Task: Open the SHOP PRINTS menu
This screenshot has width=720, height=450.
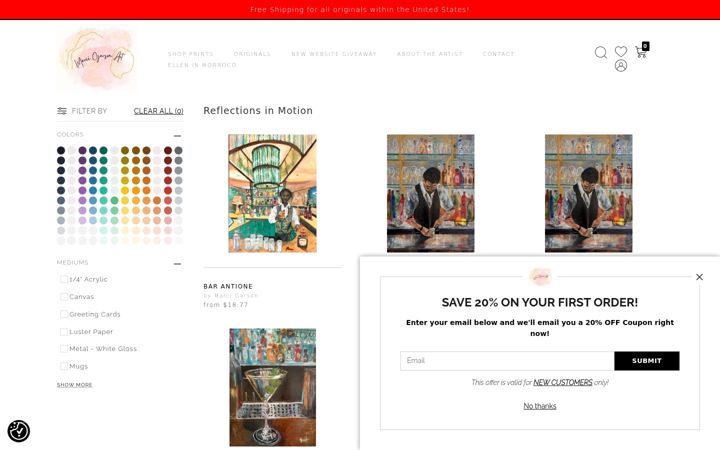Action: pyautogui.click(x=191, y=54)
